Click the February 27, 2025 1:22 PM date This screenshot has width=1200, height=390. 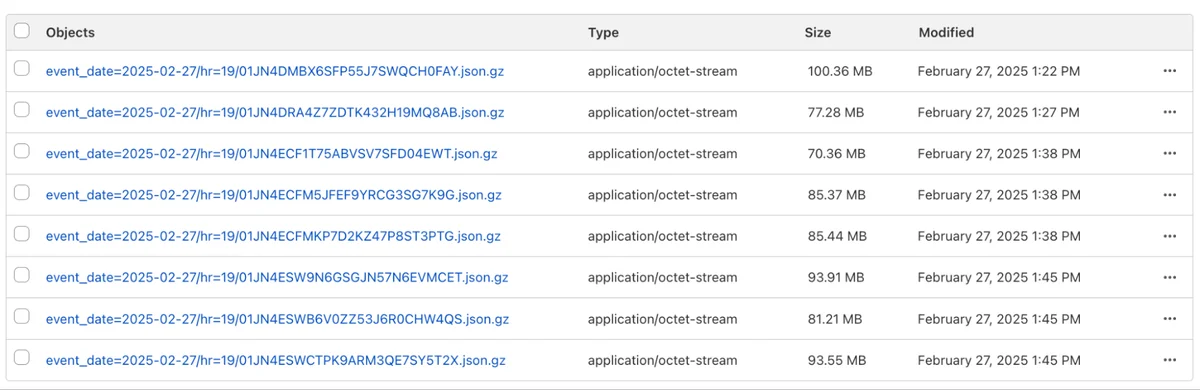point(998,72)
